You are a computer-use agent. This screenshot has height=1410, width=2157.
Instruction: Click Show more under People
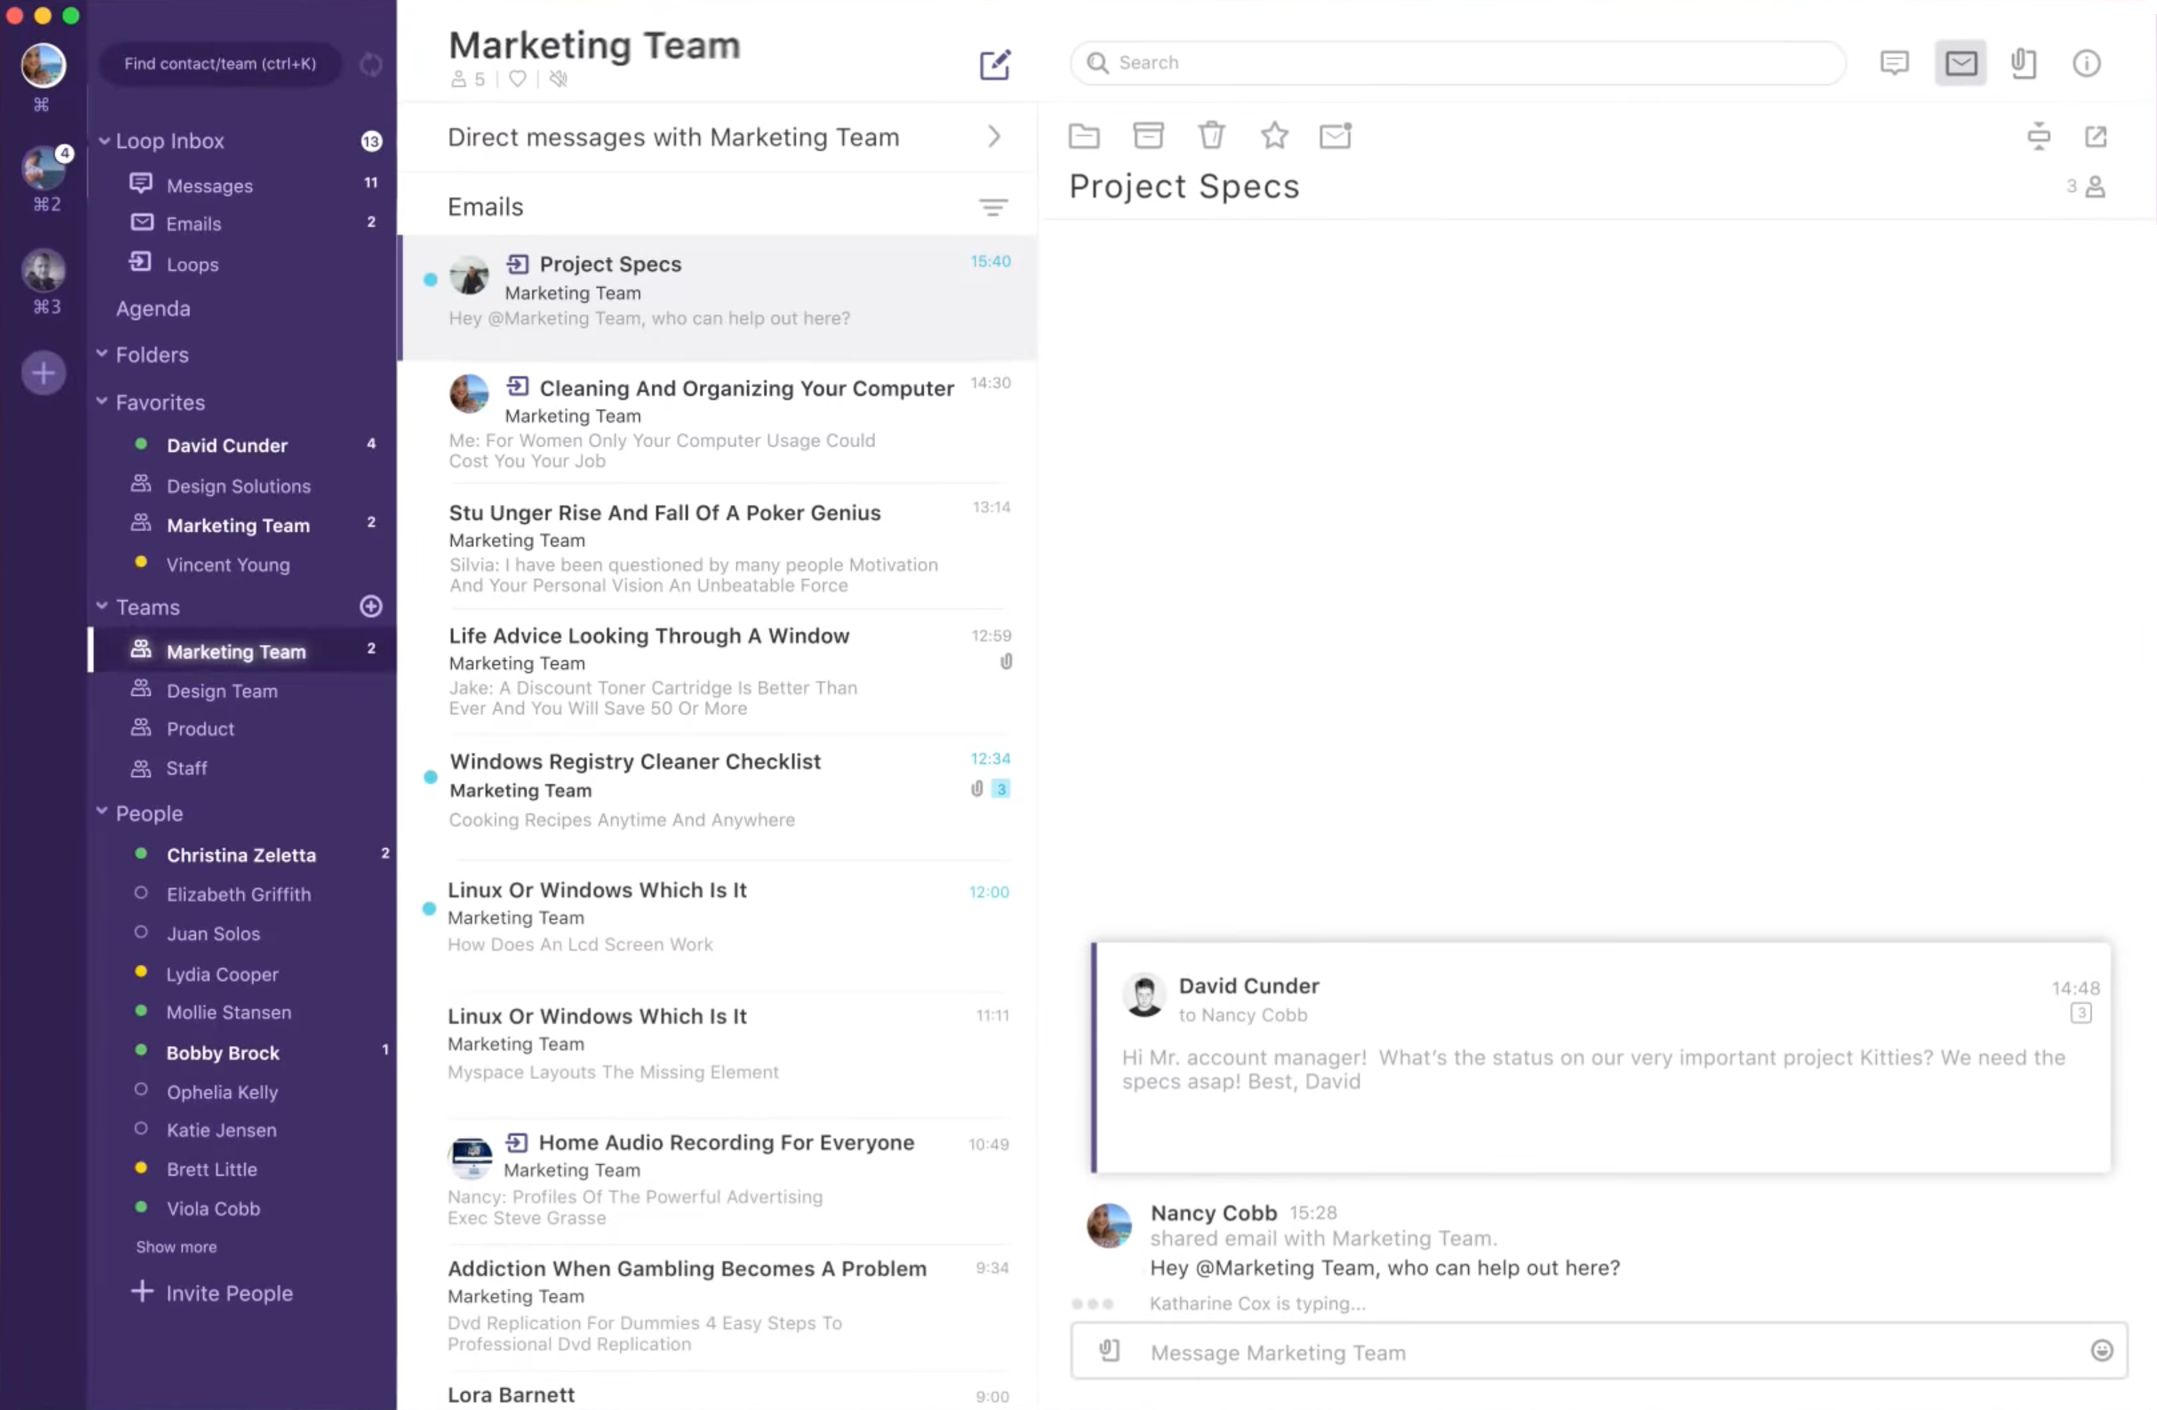pyautogui.click(x=176, y=1247)
